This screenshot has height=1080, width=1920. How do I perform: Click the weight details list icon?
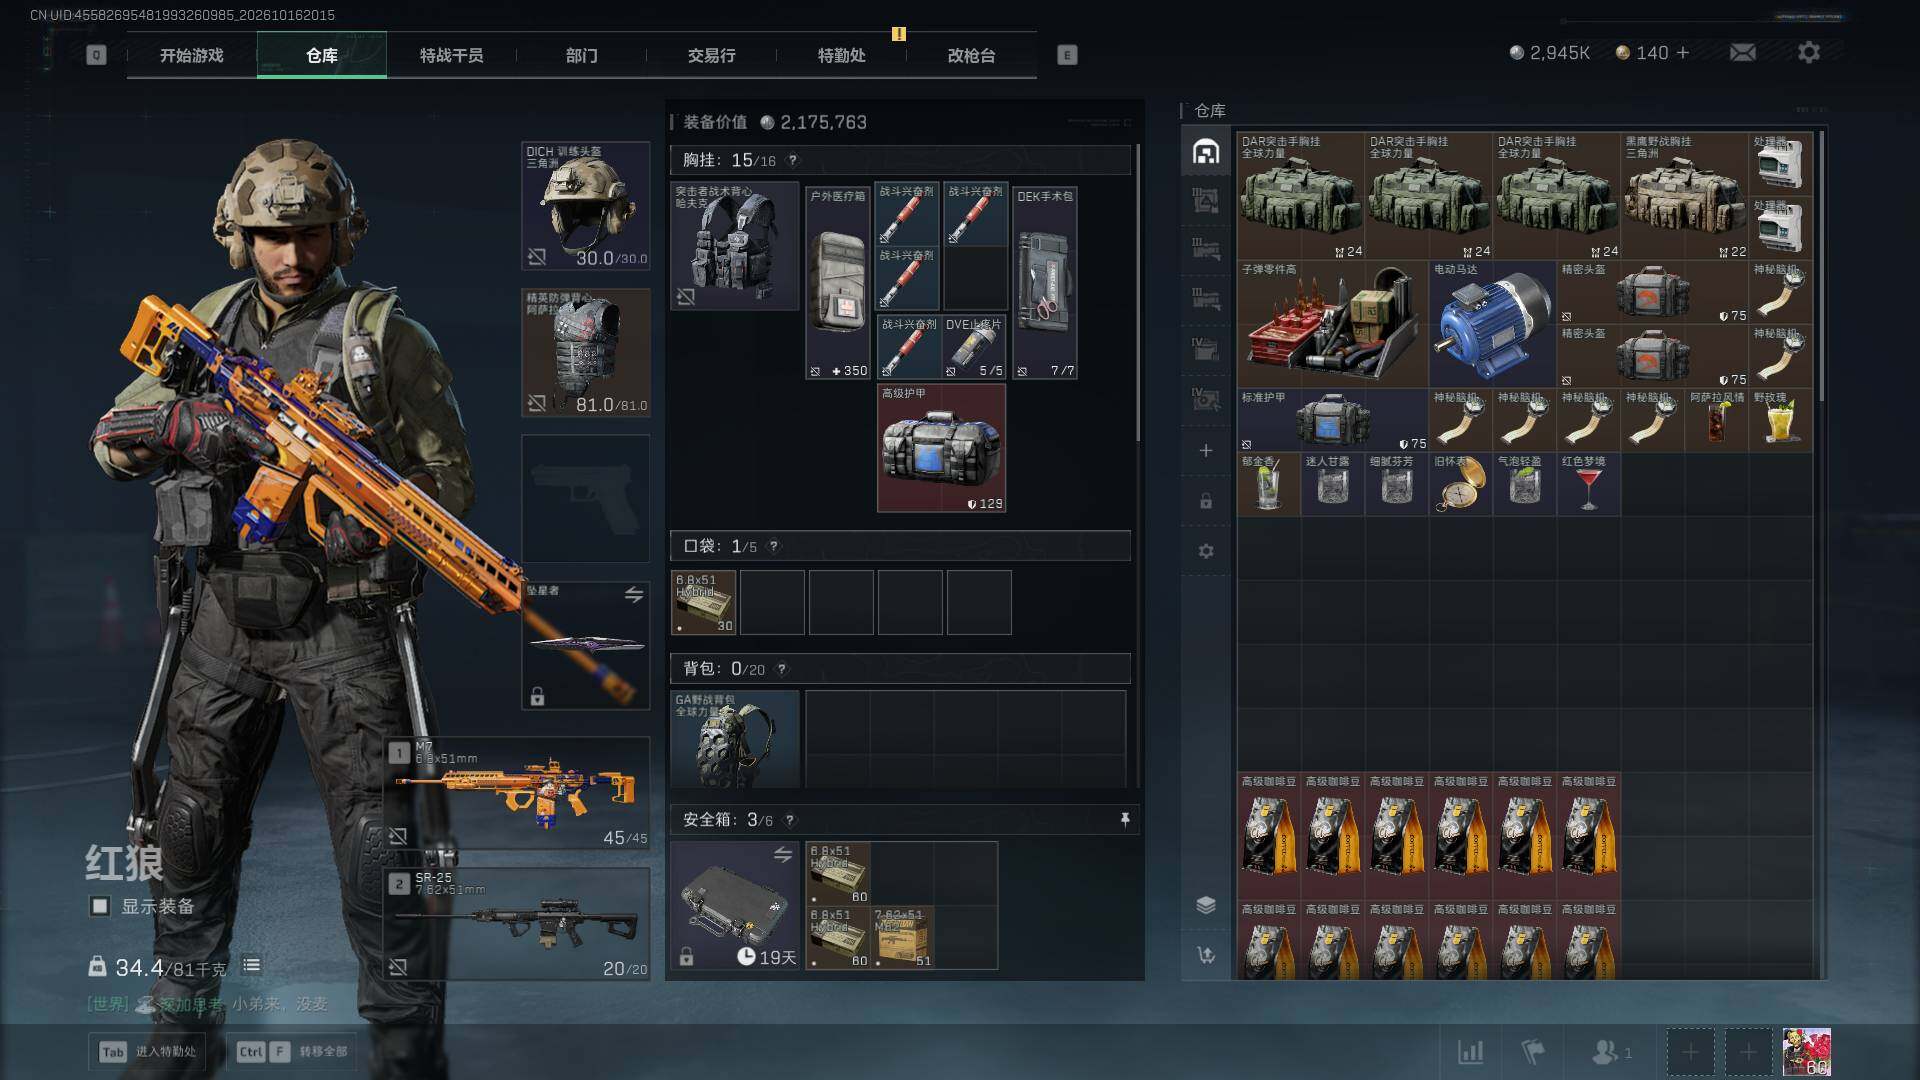coord(252,966)
